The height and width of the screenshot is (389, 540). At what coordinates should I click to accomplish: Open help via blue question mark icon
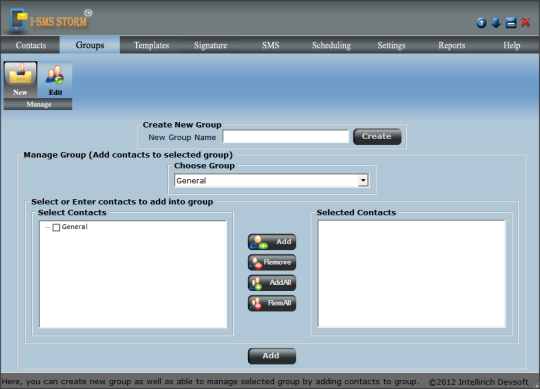point(481,23)
